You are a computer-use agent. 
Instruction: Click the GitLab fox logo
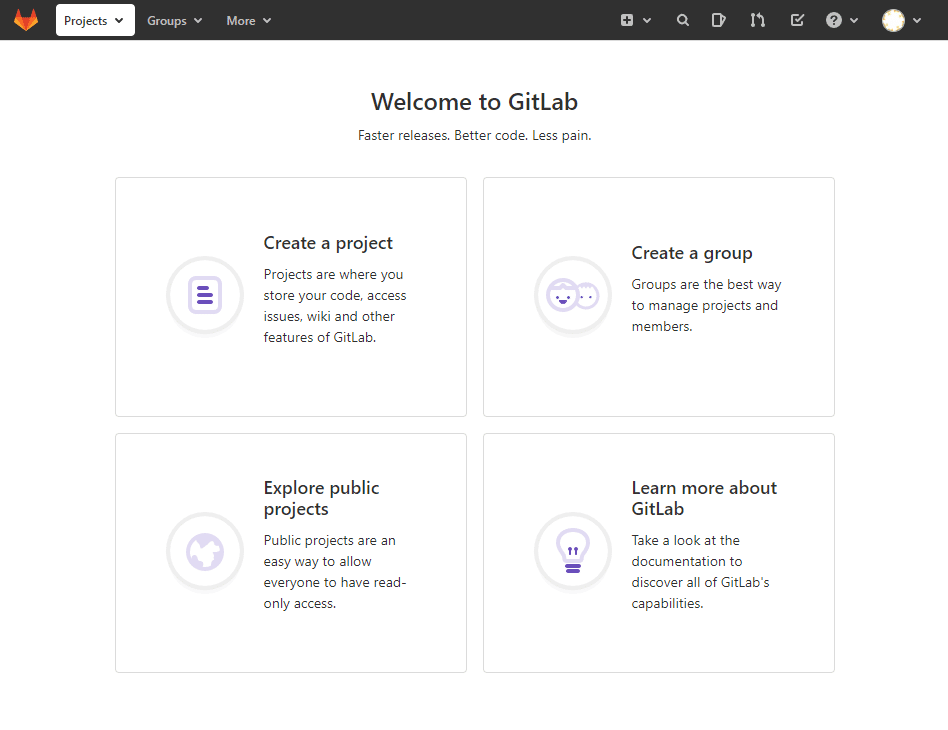[x=26, y=20]
